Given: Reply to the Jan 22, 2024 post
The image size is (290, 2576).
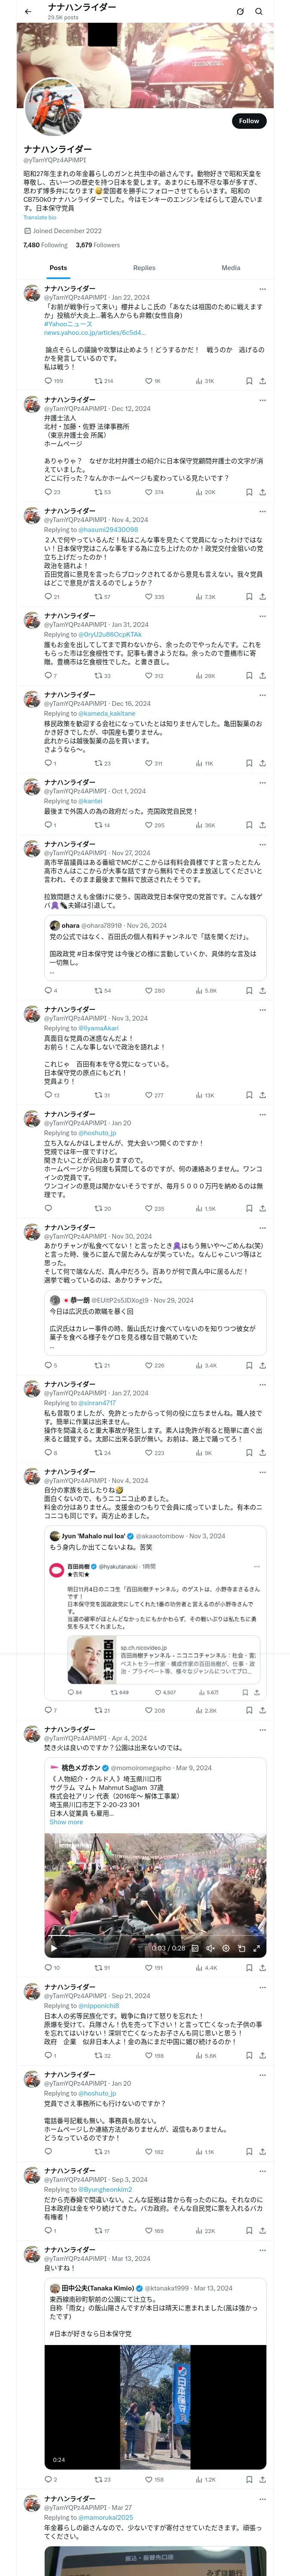Looking at the screenshot, I should coord(47,381).
